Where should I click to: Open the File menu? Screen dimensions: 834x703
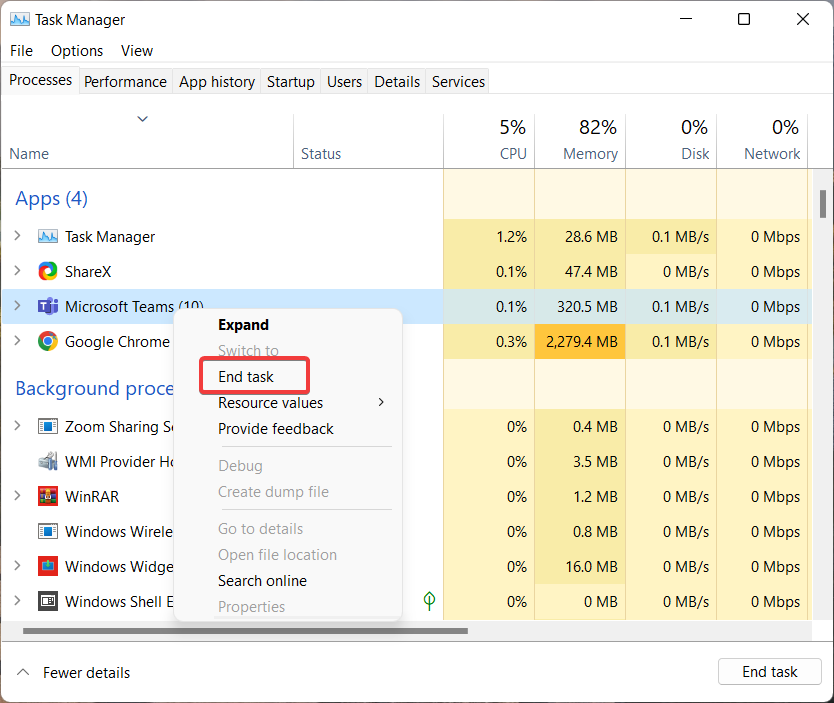point(21,51)
